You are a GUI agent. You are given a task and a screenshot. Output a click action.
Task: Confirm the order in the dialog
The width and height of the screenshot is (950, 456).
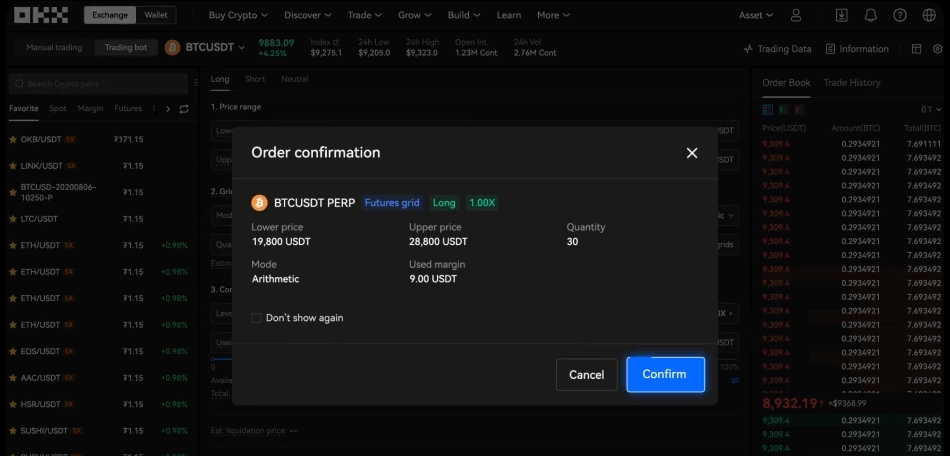[665, 374]
